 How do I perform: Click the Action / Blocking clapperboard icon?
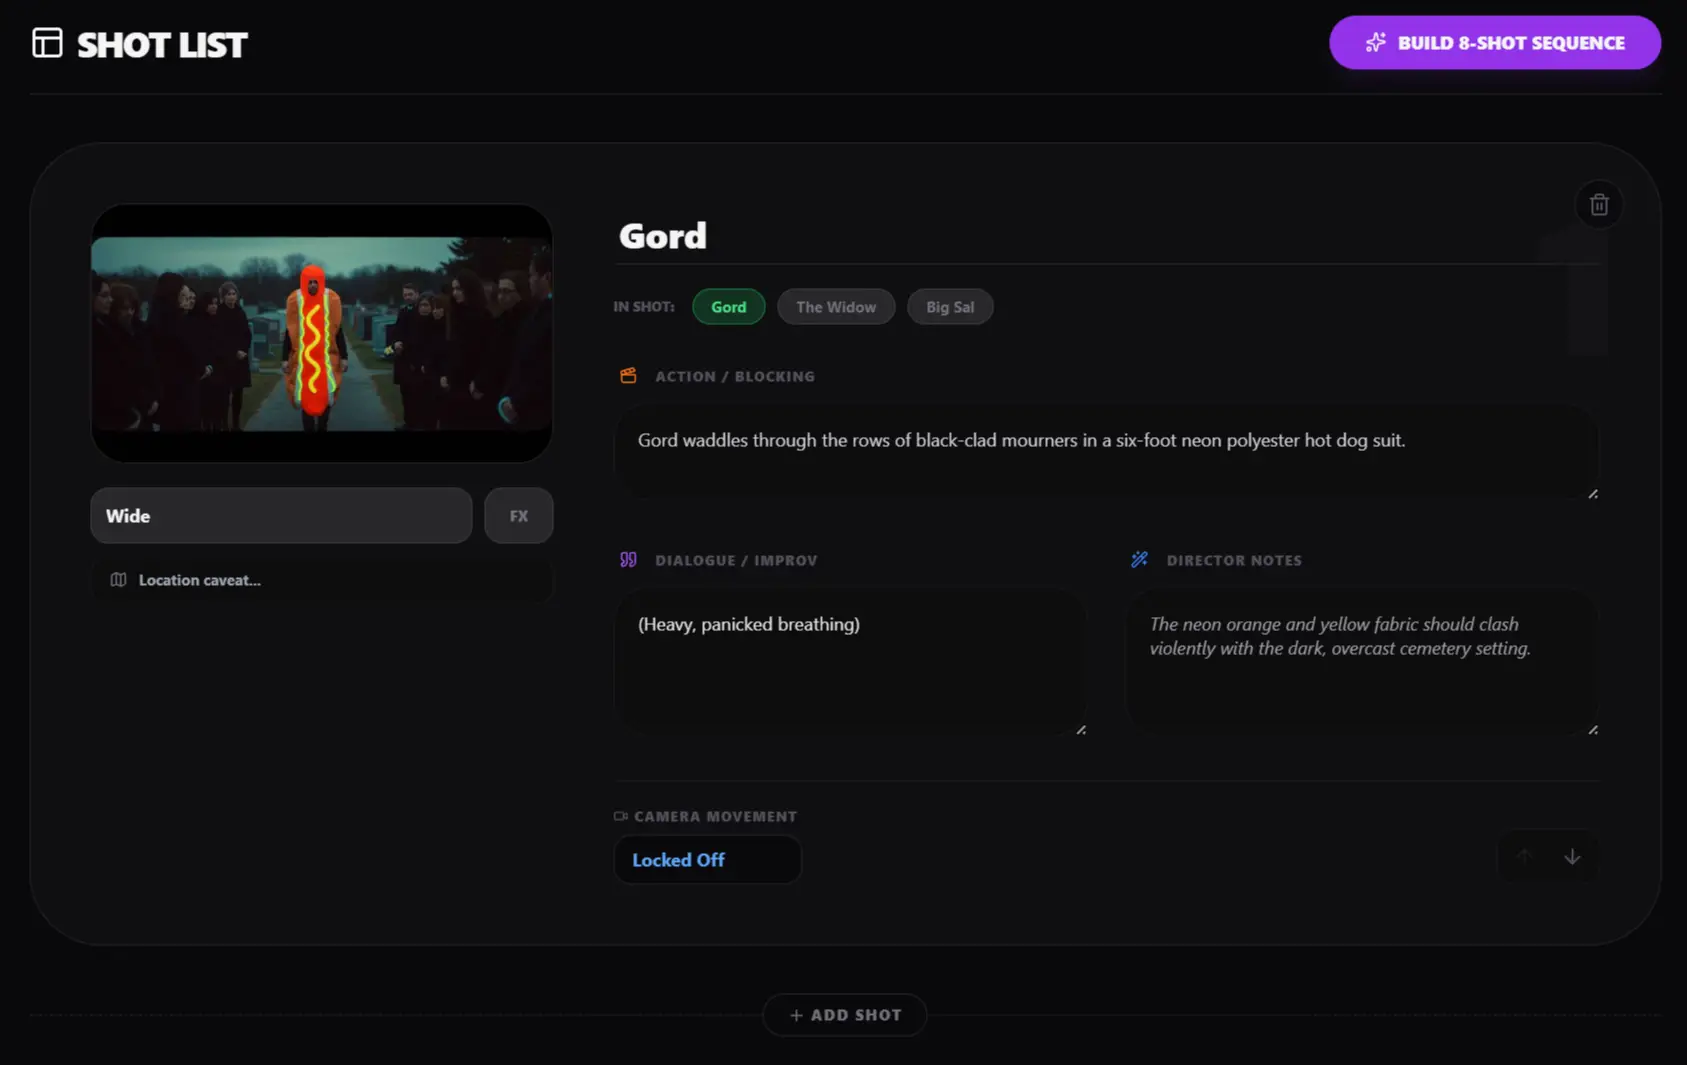coord(628,376)
